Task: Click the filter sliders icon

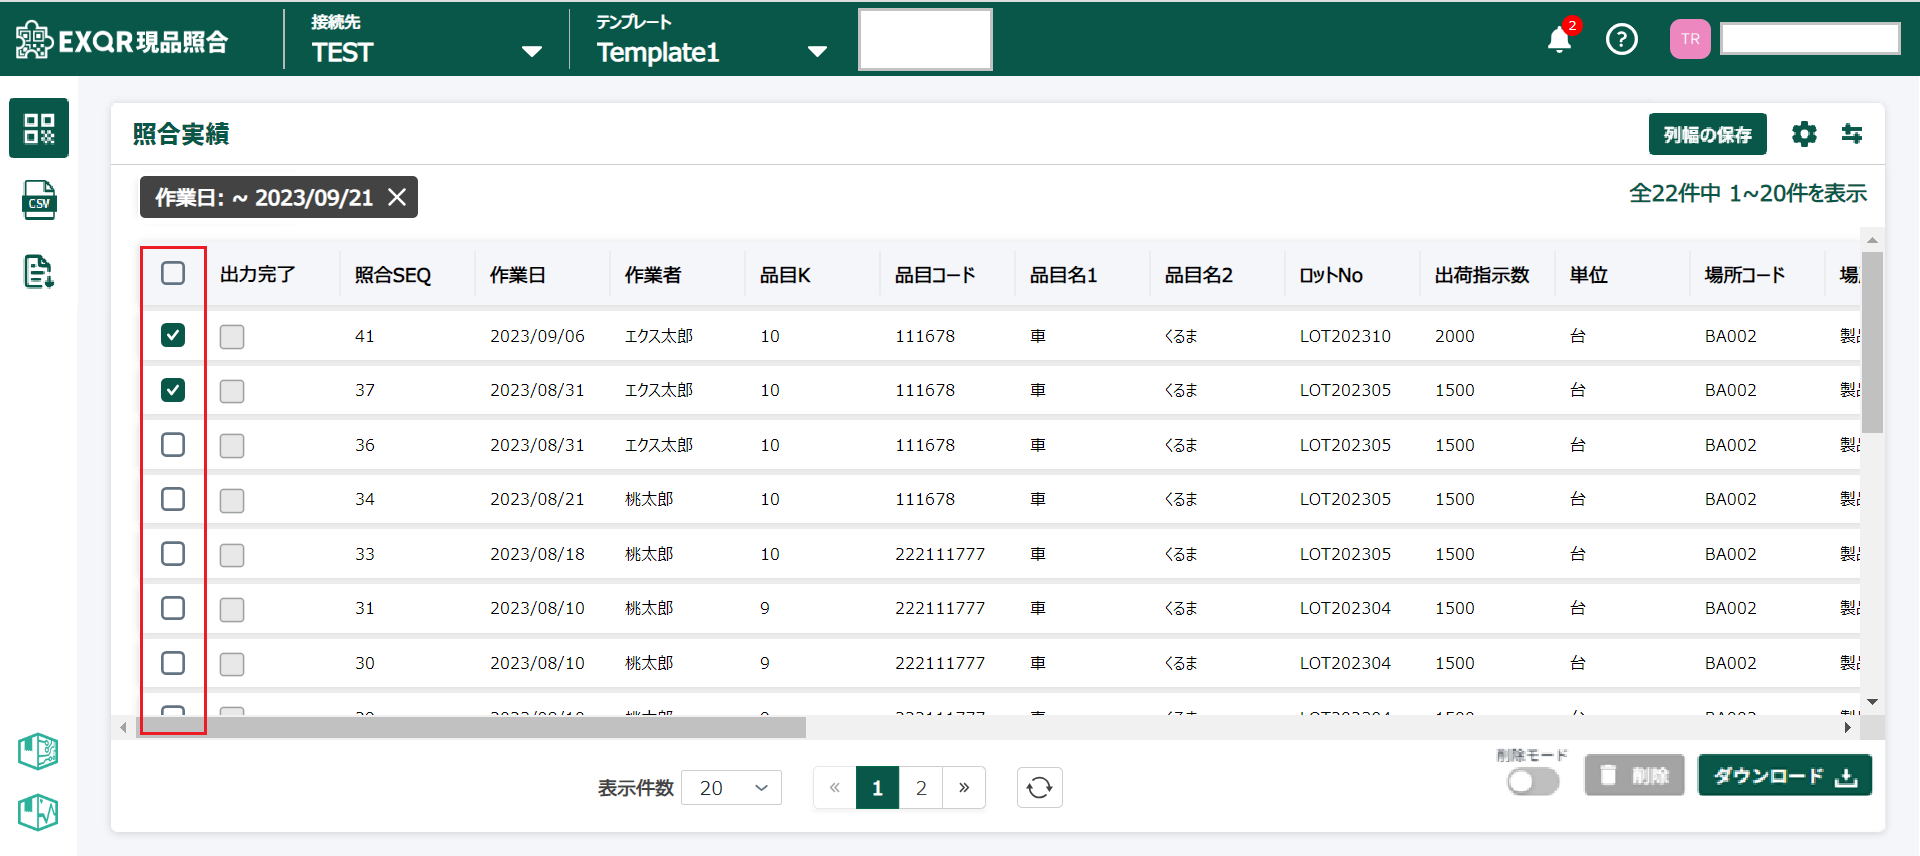Action: tap(1852, 134)
